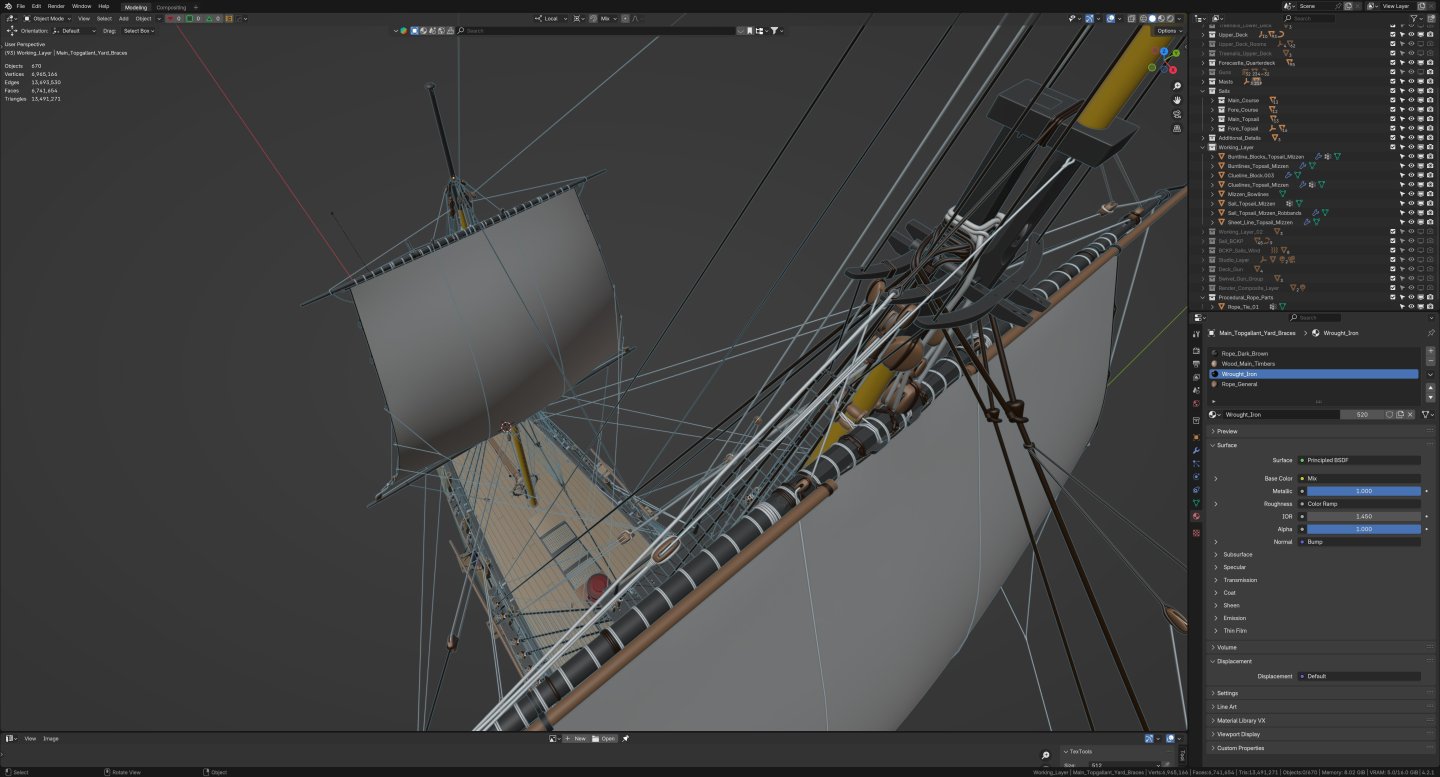The width and height of the screenshot is (1440, 777).
Task: Toggle Mizzen_Bowlines selectable arrow icon
Action: point(1402,194)
